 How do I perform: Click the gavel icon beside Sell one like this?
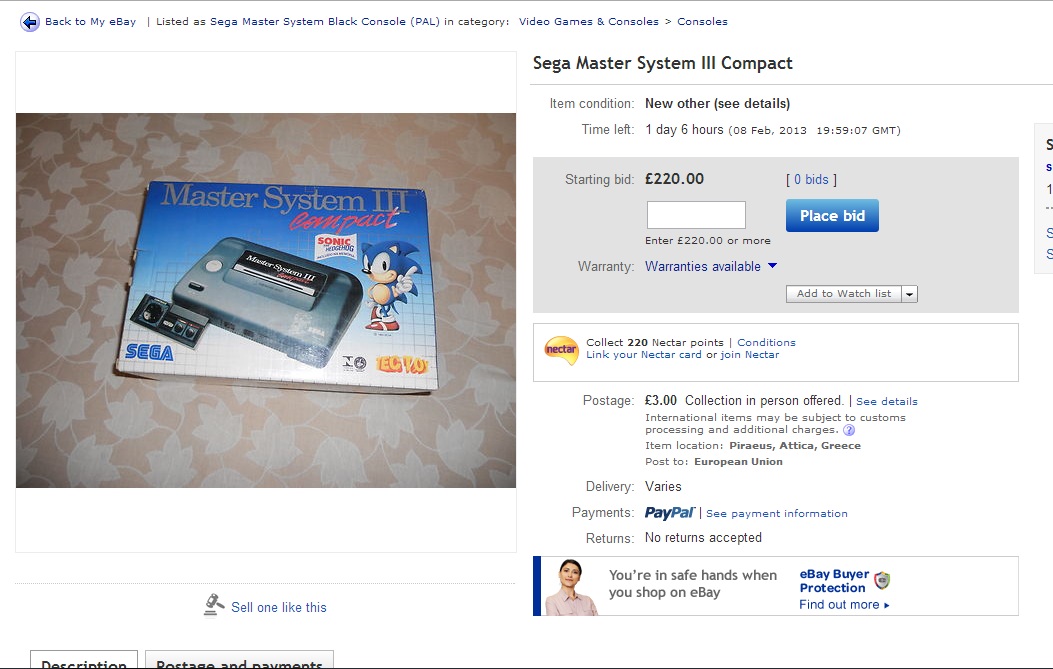pos(214,605)
